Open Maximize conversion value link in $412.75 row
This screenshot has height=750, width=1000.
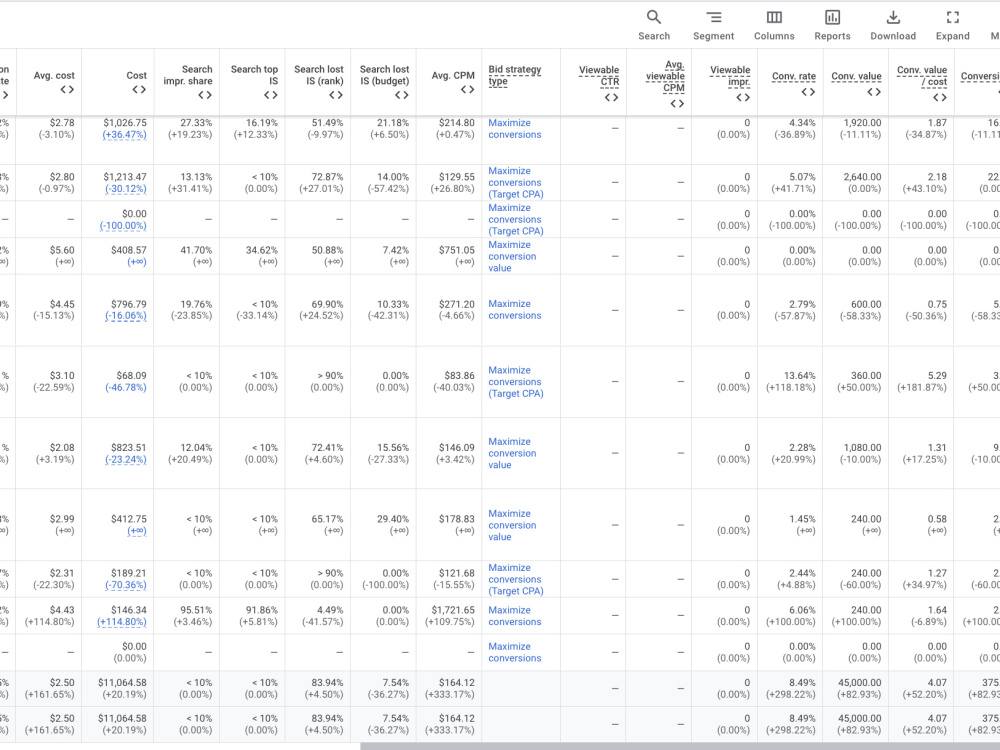point(512,526)
